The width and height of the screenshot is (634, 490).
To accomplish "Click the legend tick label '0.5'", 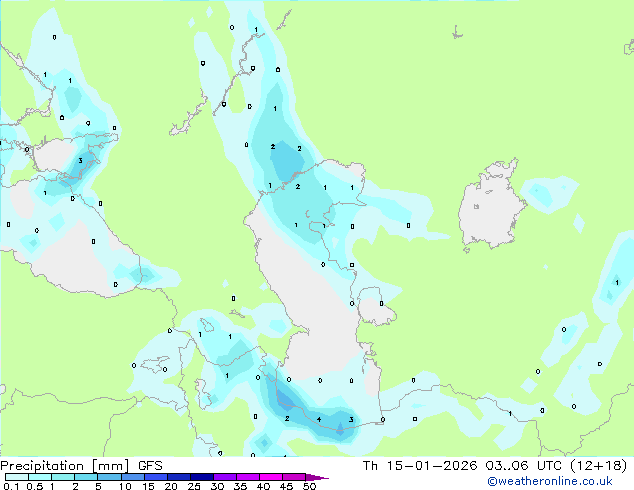I will 34,486.
